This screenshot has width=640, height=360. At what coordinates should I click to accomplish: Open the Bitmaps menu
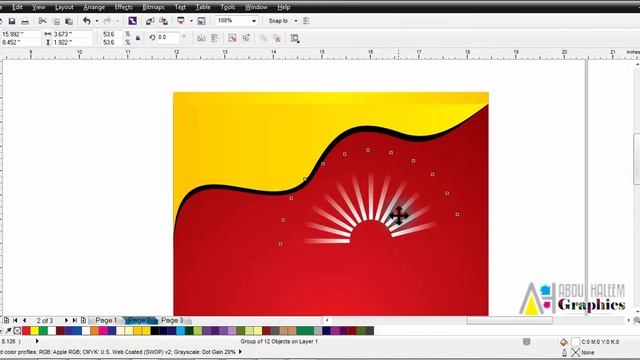pyautogui.click(x=153, y=7)
